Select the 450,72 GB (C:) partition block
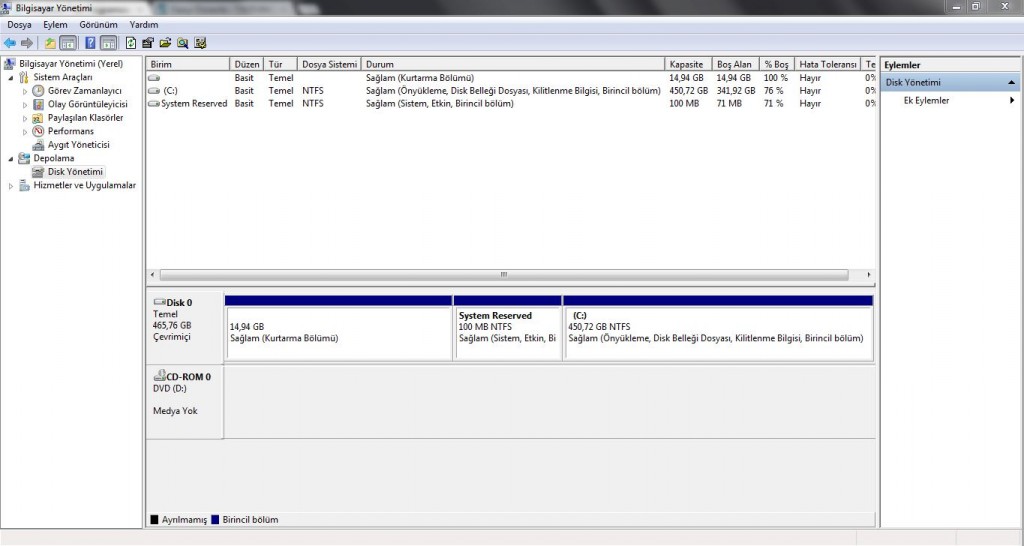Viewport: 1024px width, 546px height. point(717,332)
